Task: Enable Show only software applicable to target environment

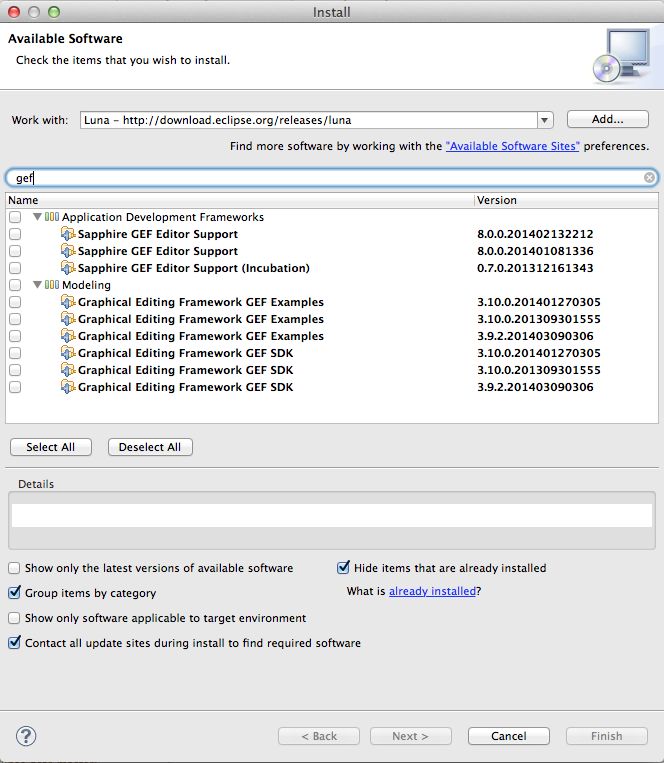Action: (14, 618)
